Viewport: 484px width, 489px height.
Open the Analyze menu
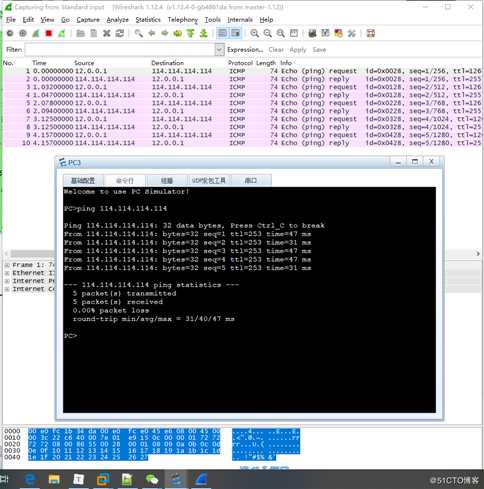(117, 20)
